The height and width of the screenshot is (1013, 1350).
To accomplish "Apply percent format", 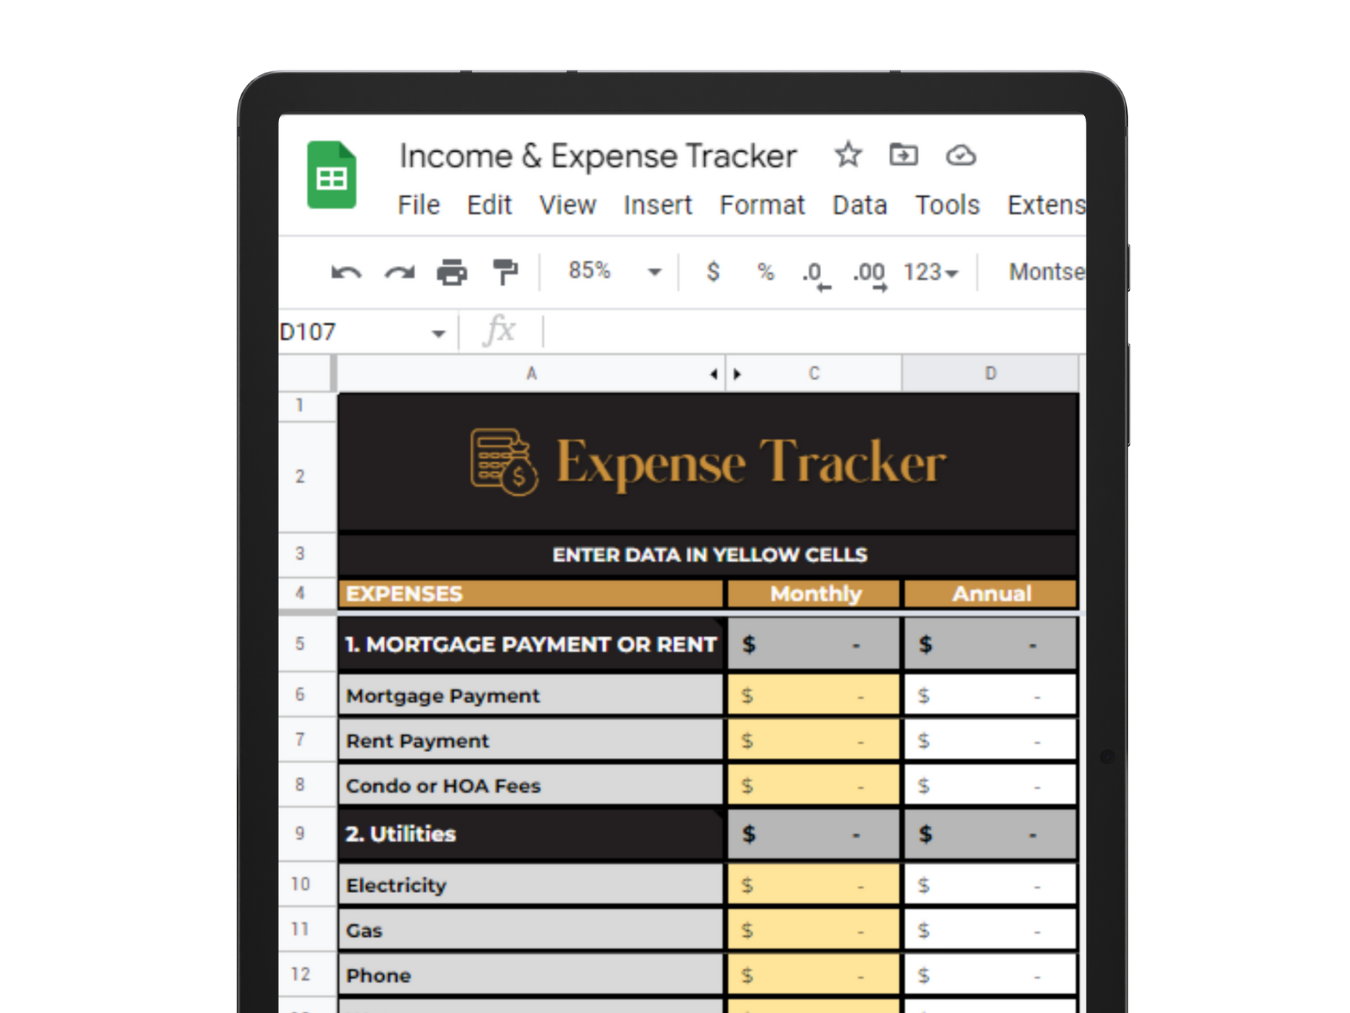I will (x=765, y=272).
